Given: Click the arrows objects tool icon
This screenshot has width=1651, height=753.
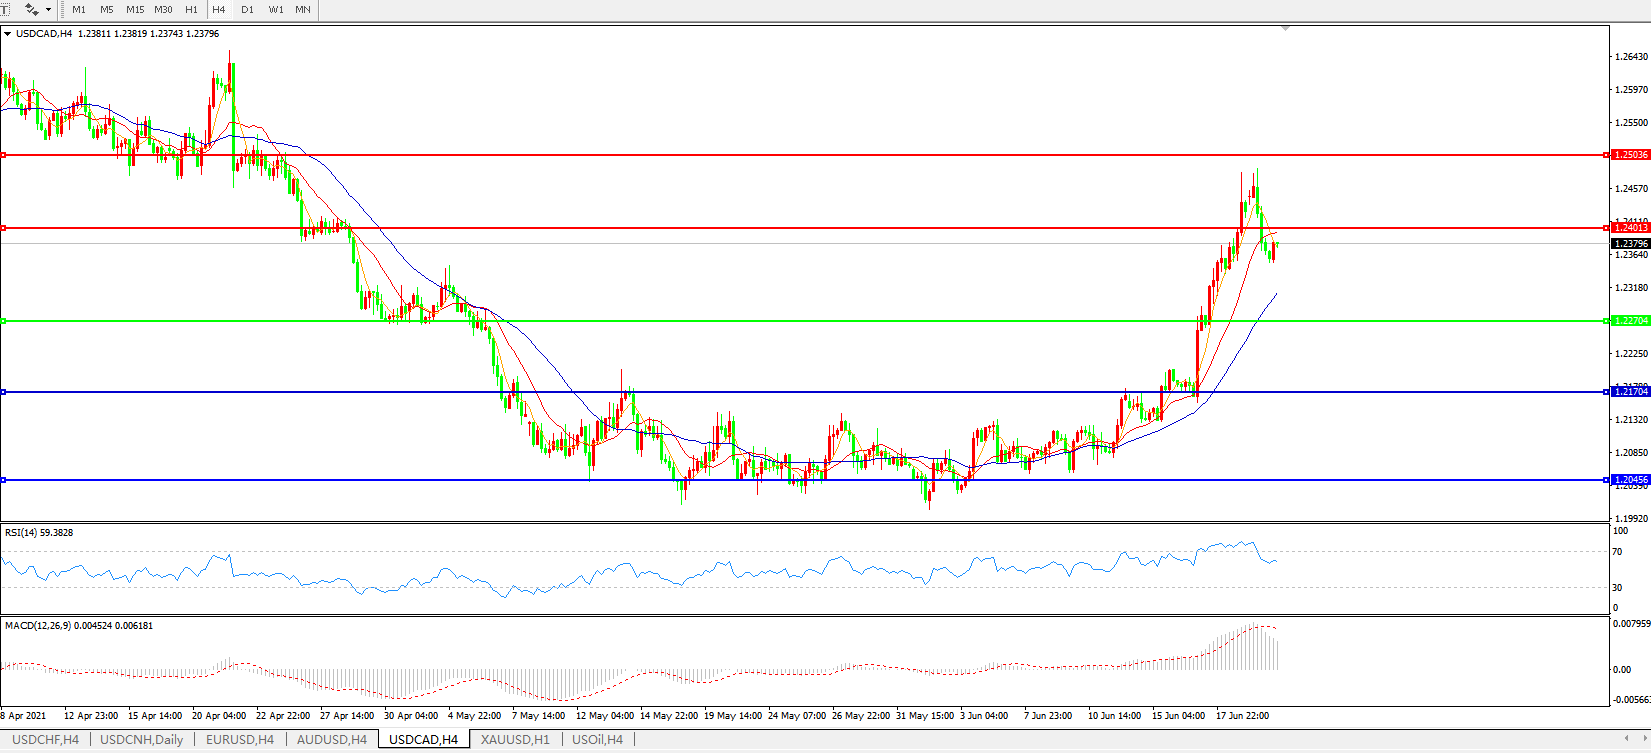Looking at the screenshot, I should click(x=31, y=9).
